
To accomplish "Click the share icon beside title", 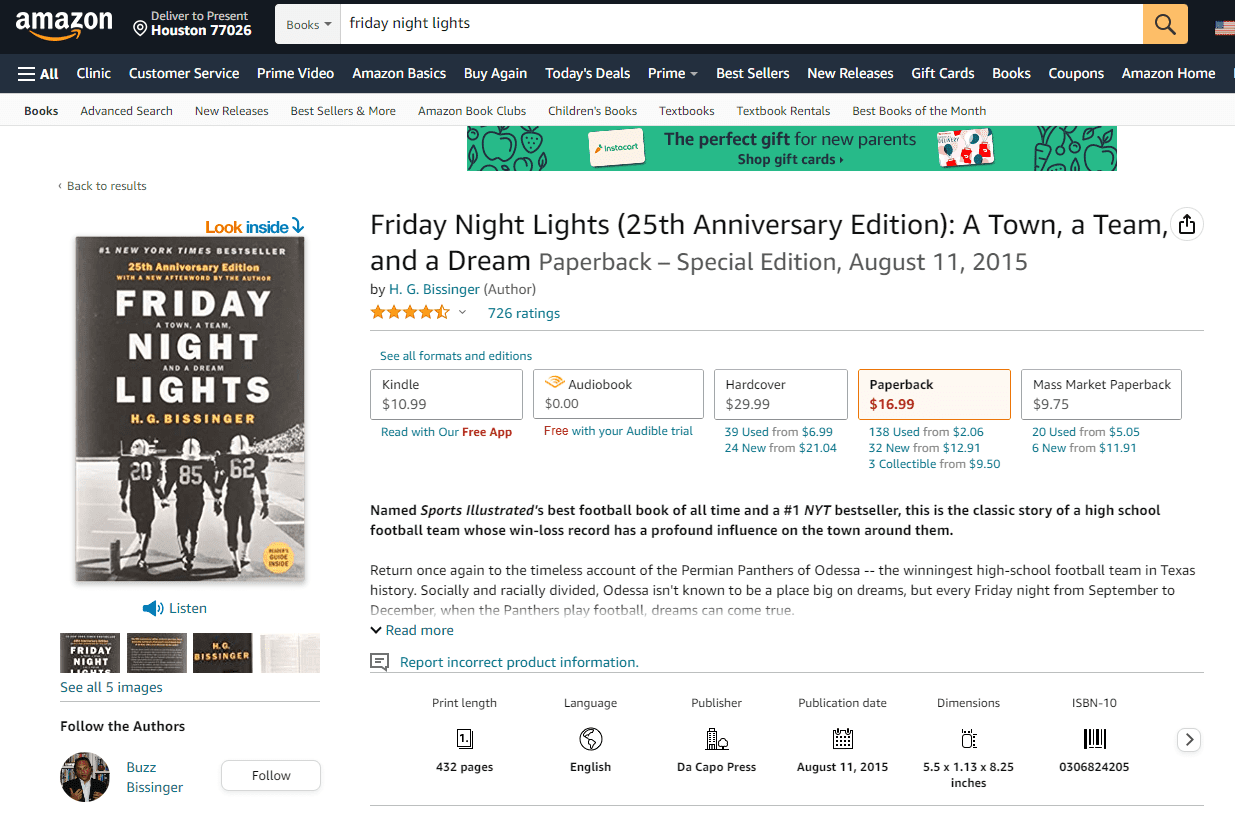I will click(x=1187, y=225).
